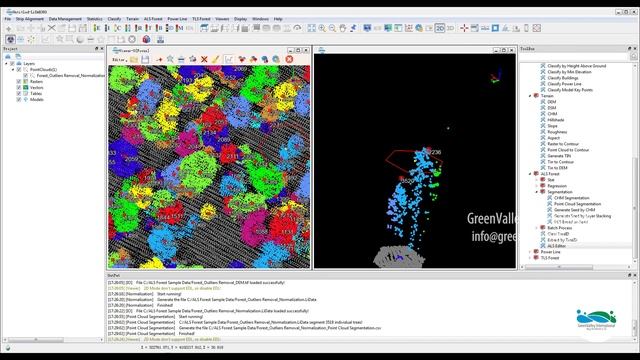Toggle the Models layer checkbox

point(19,100)
